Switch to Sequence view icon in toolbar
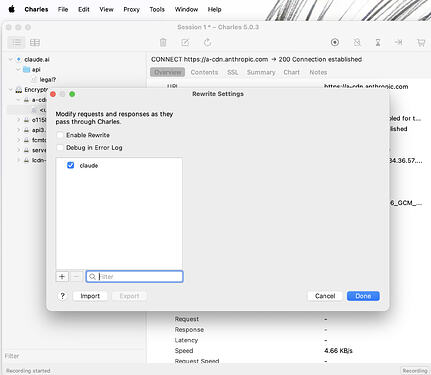Screen dimensions: 431x375 click(35, 43)
